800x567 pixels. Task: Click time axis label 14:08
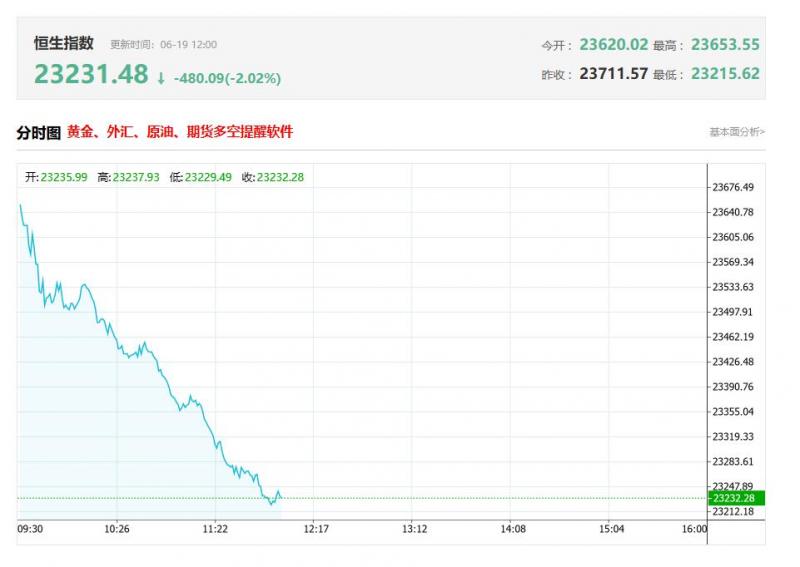click(513, 529)
